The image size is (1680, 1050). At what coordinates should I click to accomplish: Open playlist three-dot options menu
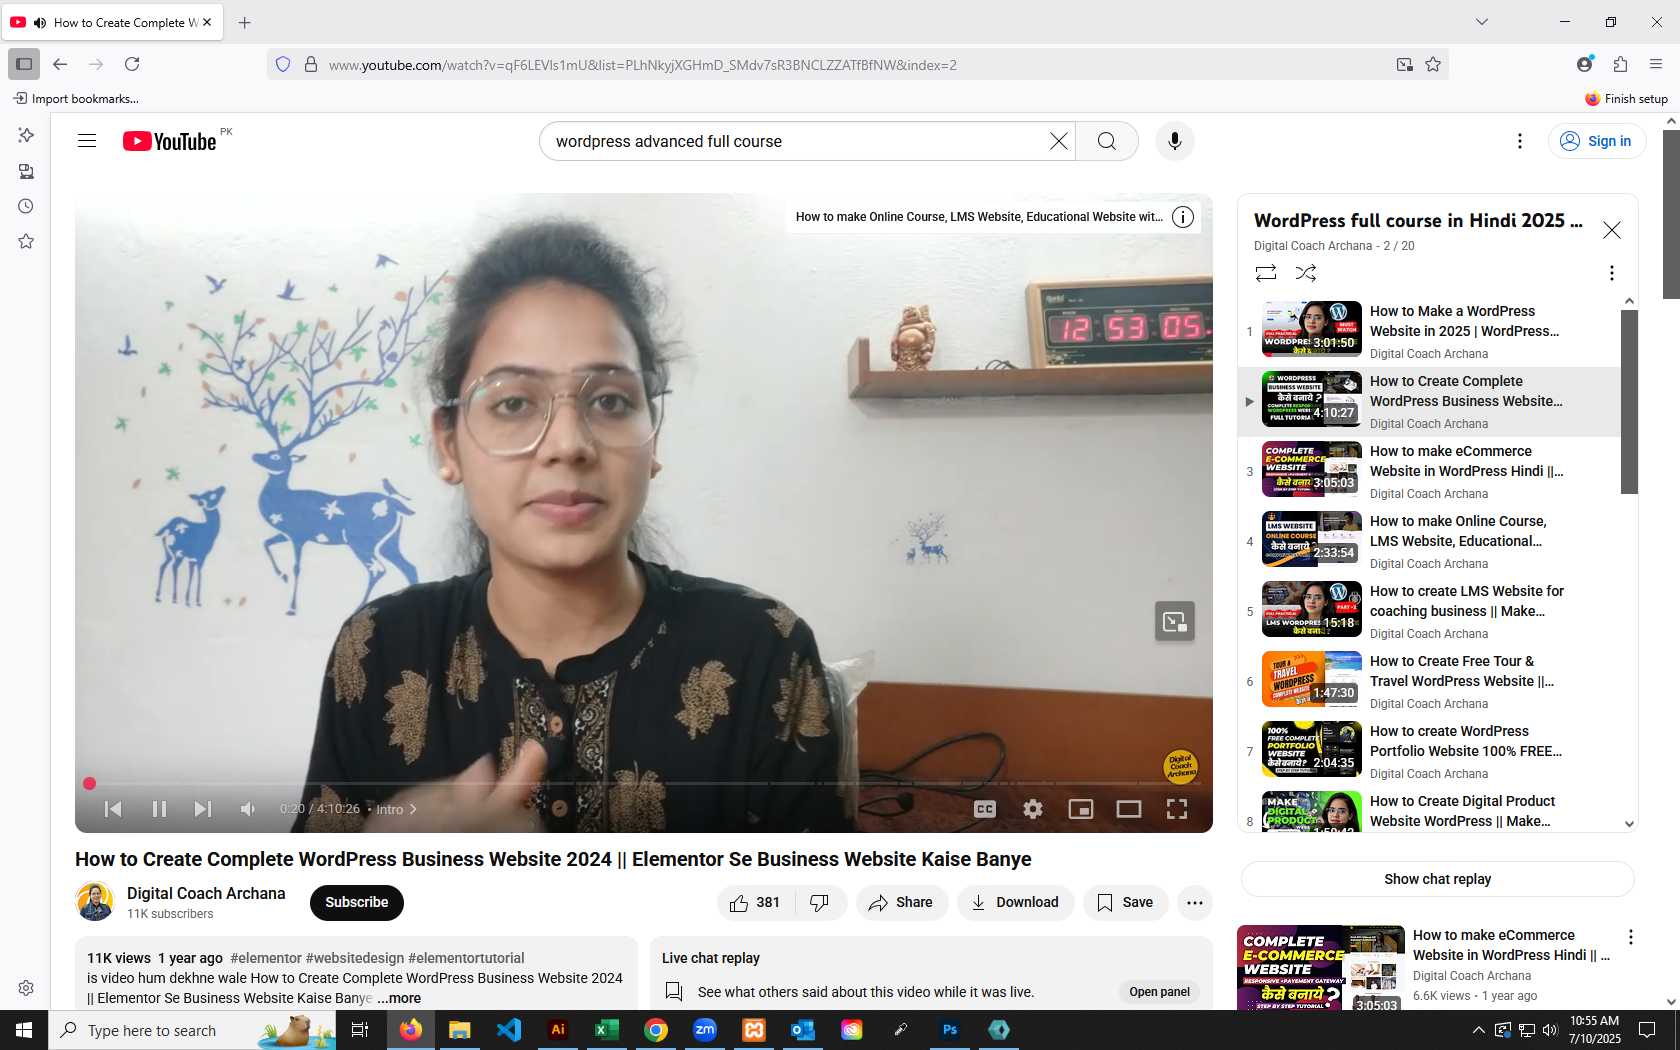tap(1611, 273)
